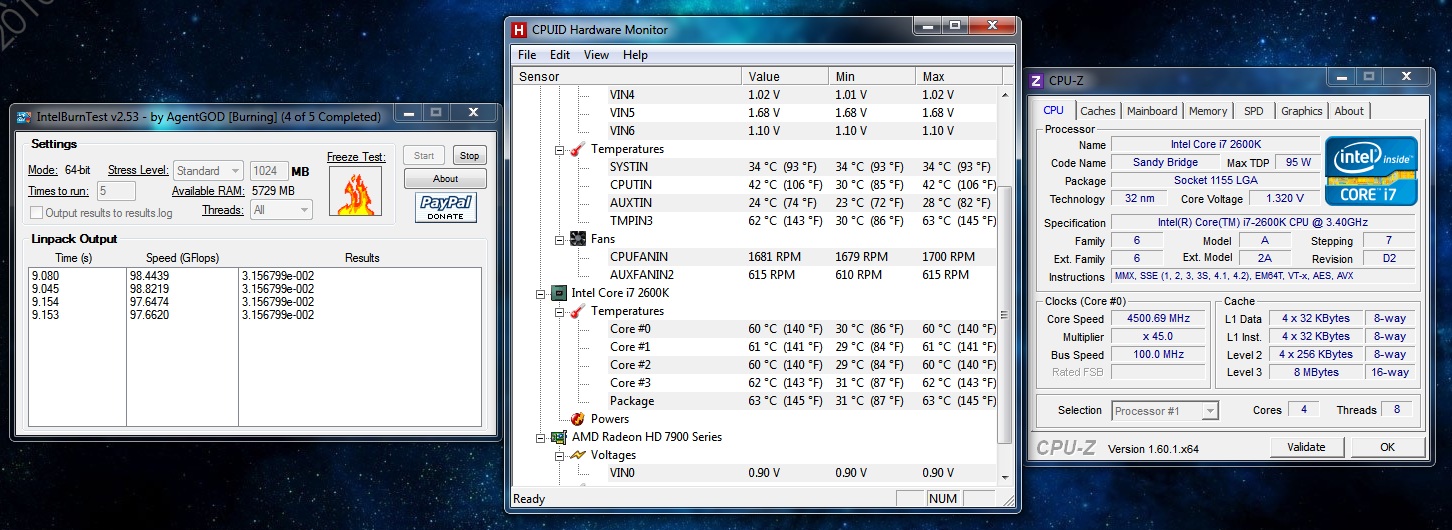Toggle Output results to results.log checkbox
Viewport: 1452px width, 530px height.
[x=37, y=212]
